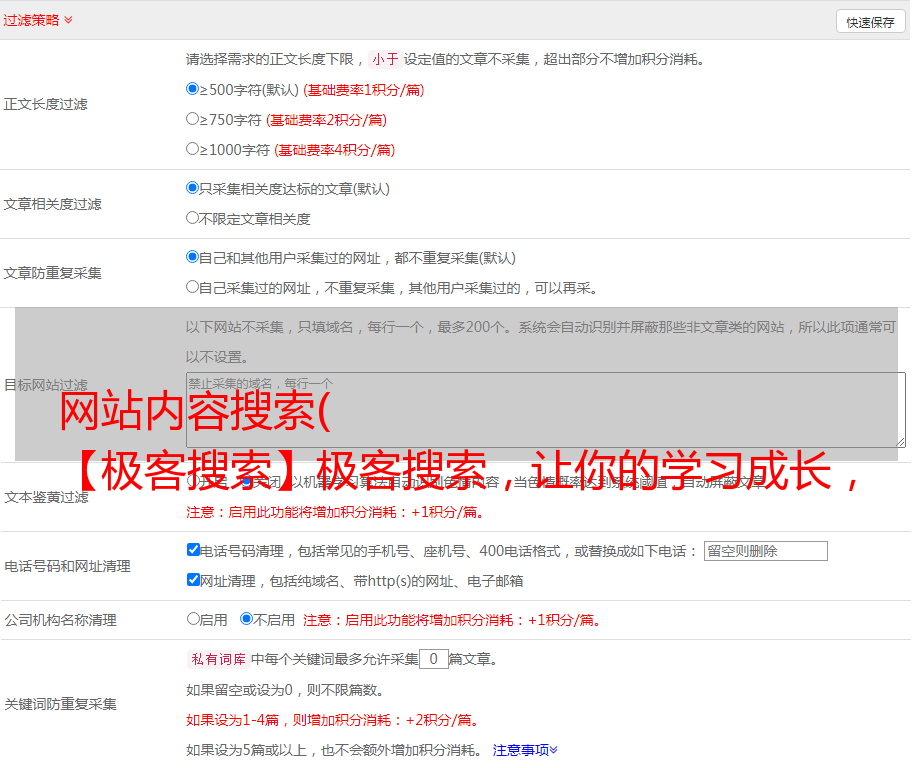Viewport: 912px width, 768px height.
Task: Click the 文本鉴黄过滤 row label
Action: click(47, 497)
